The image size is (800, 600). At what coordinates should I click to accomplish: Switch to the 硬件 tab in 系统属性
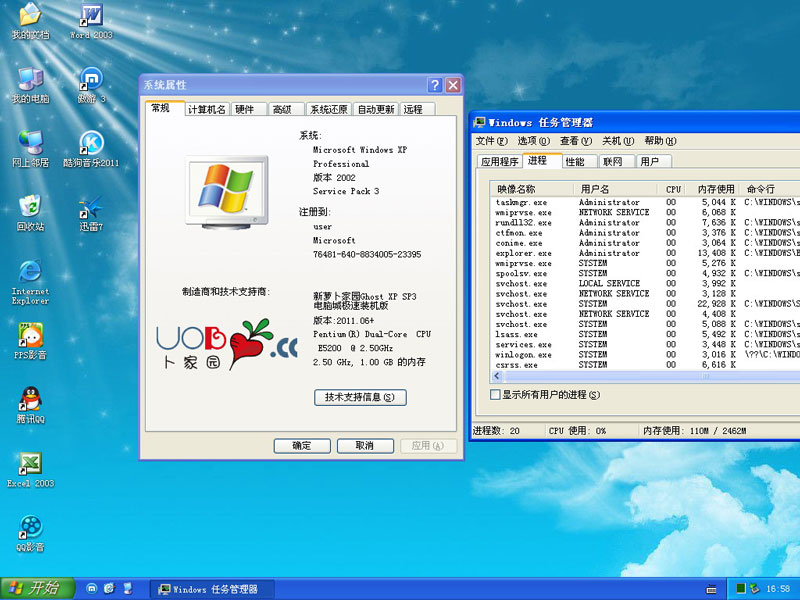244,109
